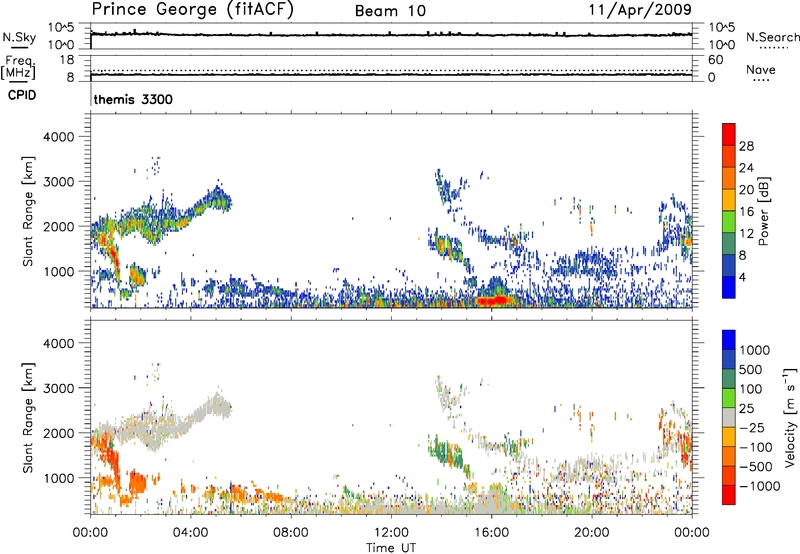
Task: Select the 'Beam 10' header text
Action: [390, 11]
